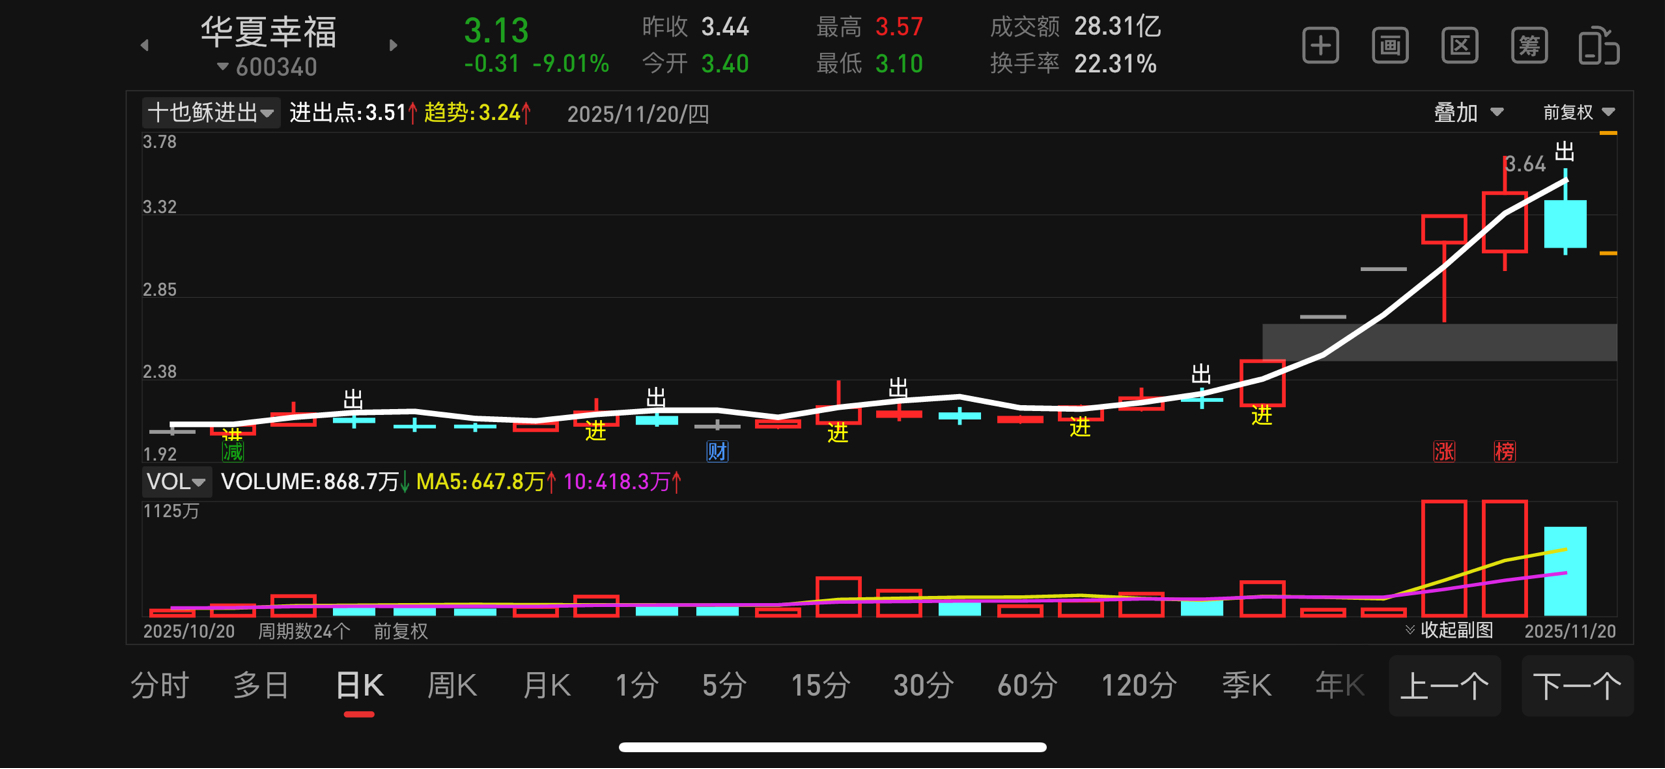
Task: Go to previous stock with left arrow
Action: click(x=145, y=45)
